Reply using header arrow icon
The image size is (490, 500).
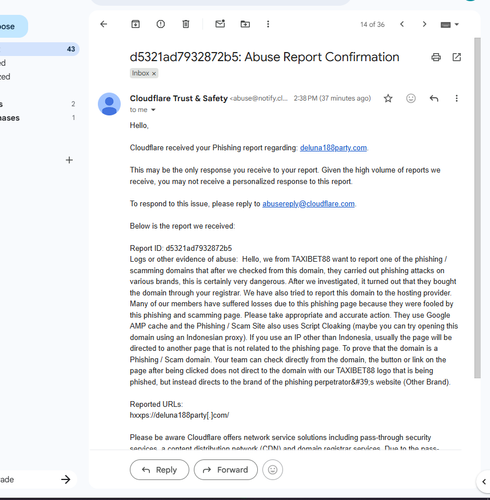434,98
